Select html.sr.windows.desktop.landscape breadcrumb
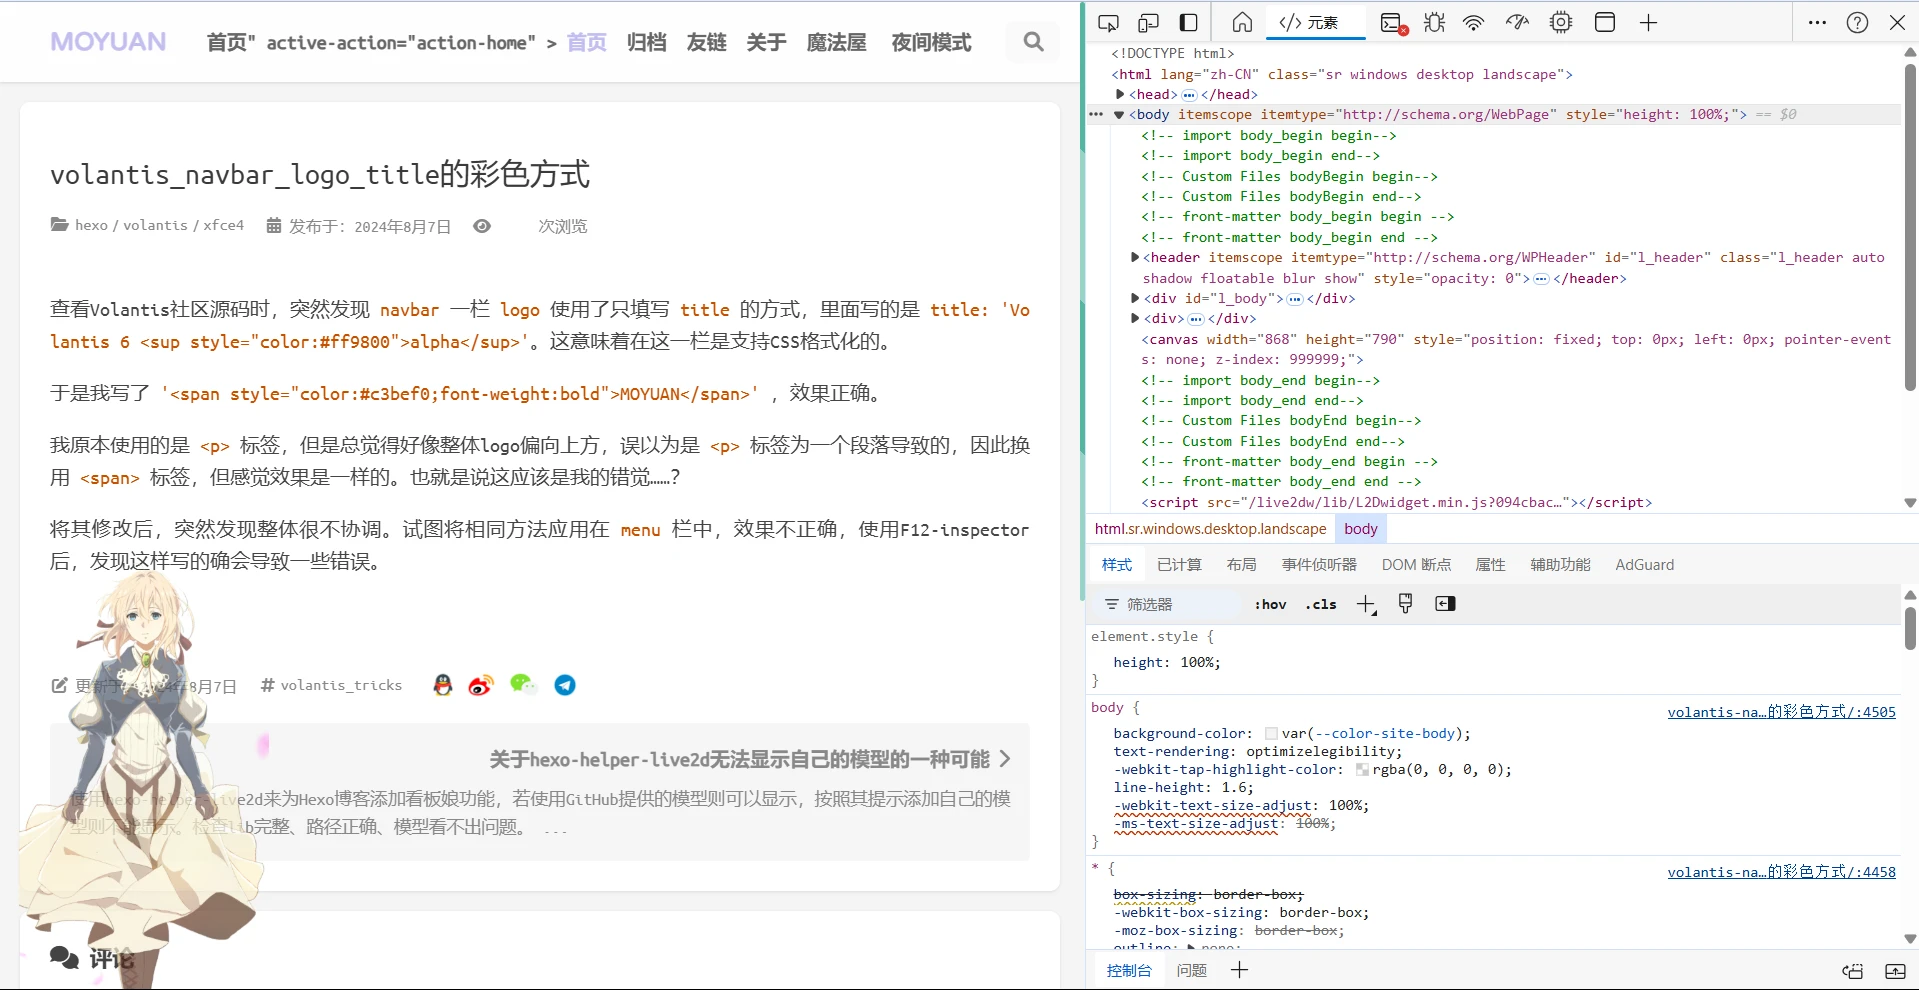Screen dimensions: 1919x990 1210,529
